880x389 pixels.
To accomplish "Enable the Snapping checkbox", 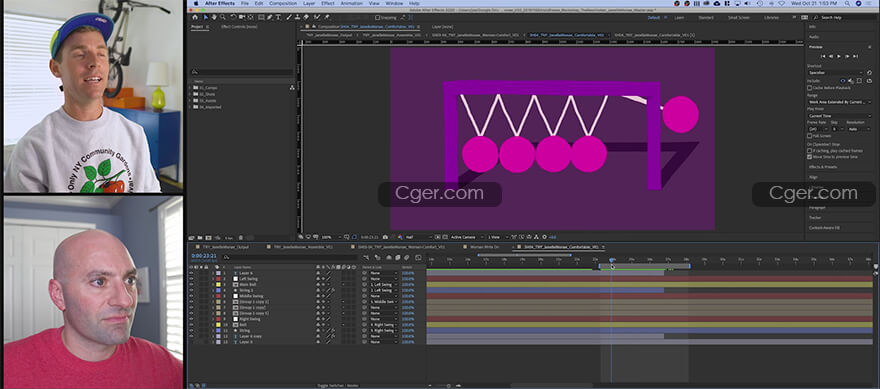I will pyautogui.click(x=378, y=17).
